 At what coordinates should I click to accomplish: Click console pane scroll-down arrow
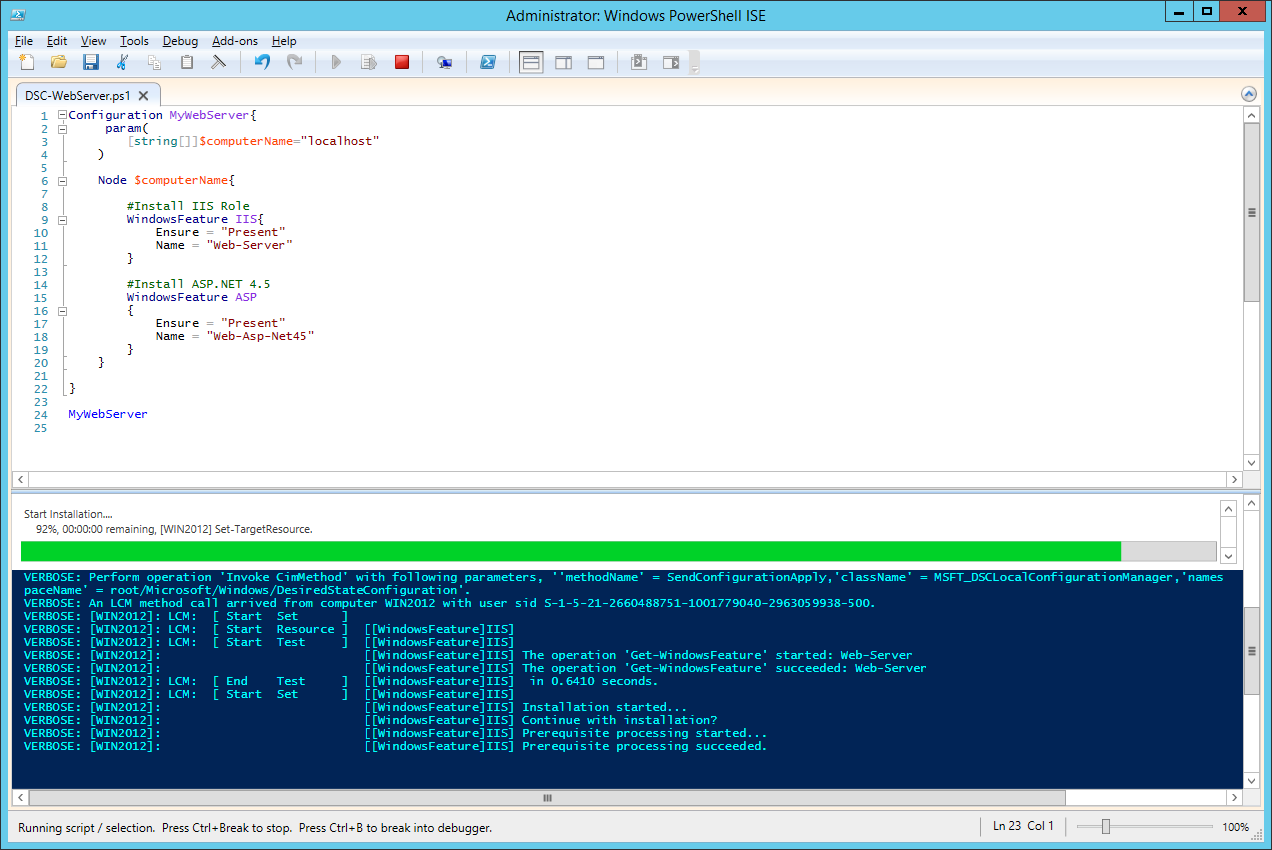point(1251,780)
